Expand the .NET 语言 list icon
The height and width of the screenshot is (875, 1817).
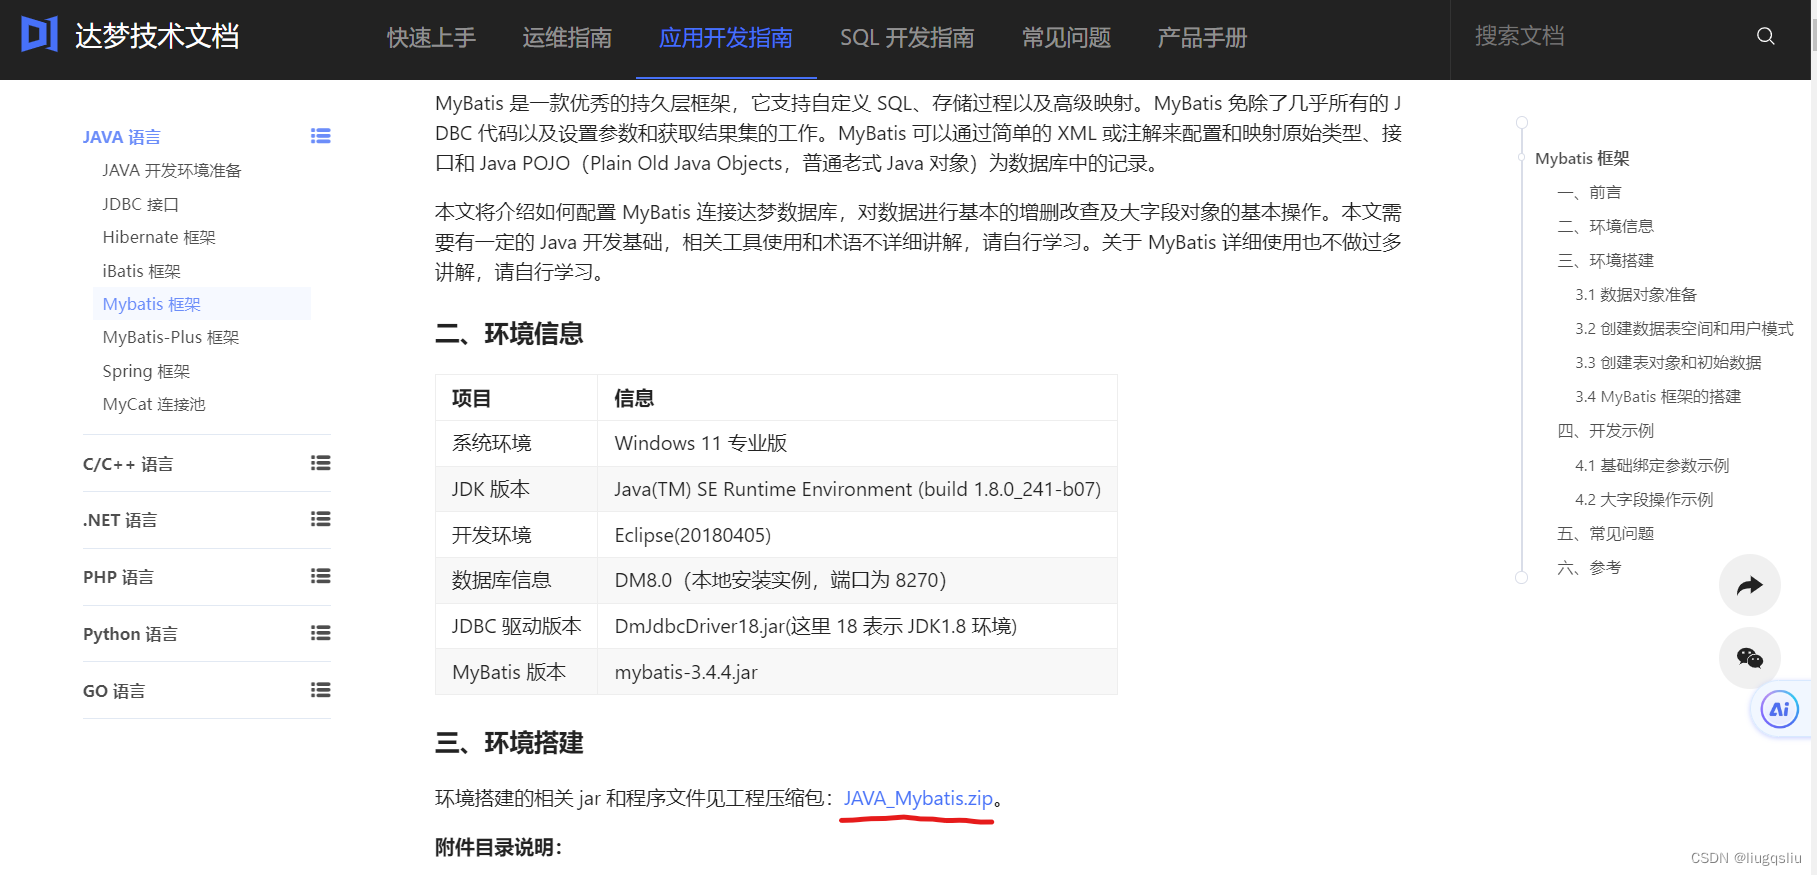[x=320, y=519]
